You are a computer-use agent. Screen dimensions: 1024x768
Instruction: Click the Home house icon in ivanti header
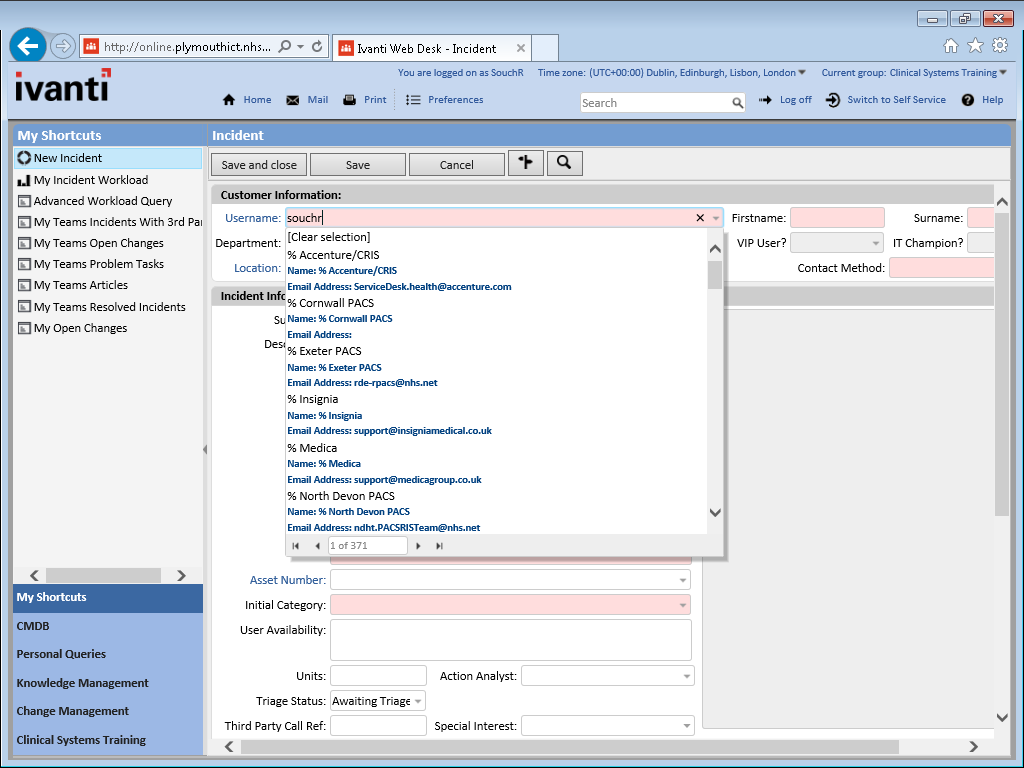point(229,100)
